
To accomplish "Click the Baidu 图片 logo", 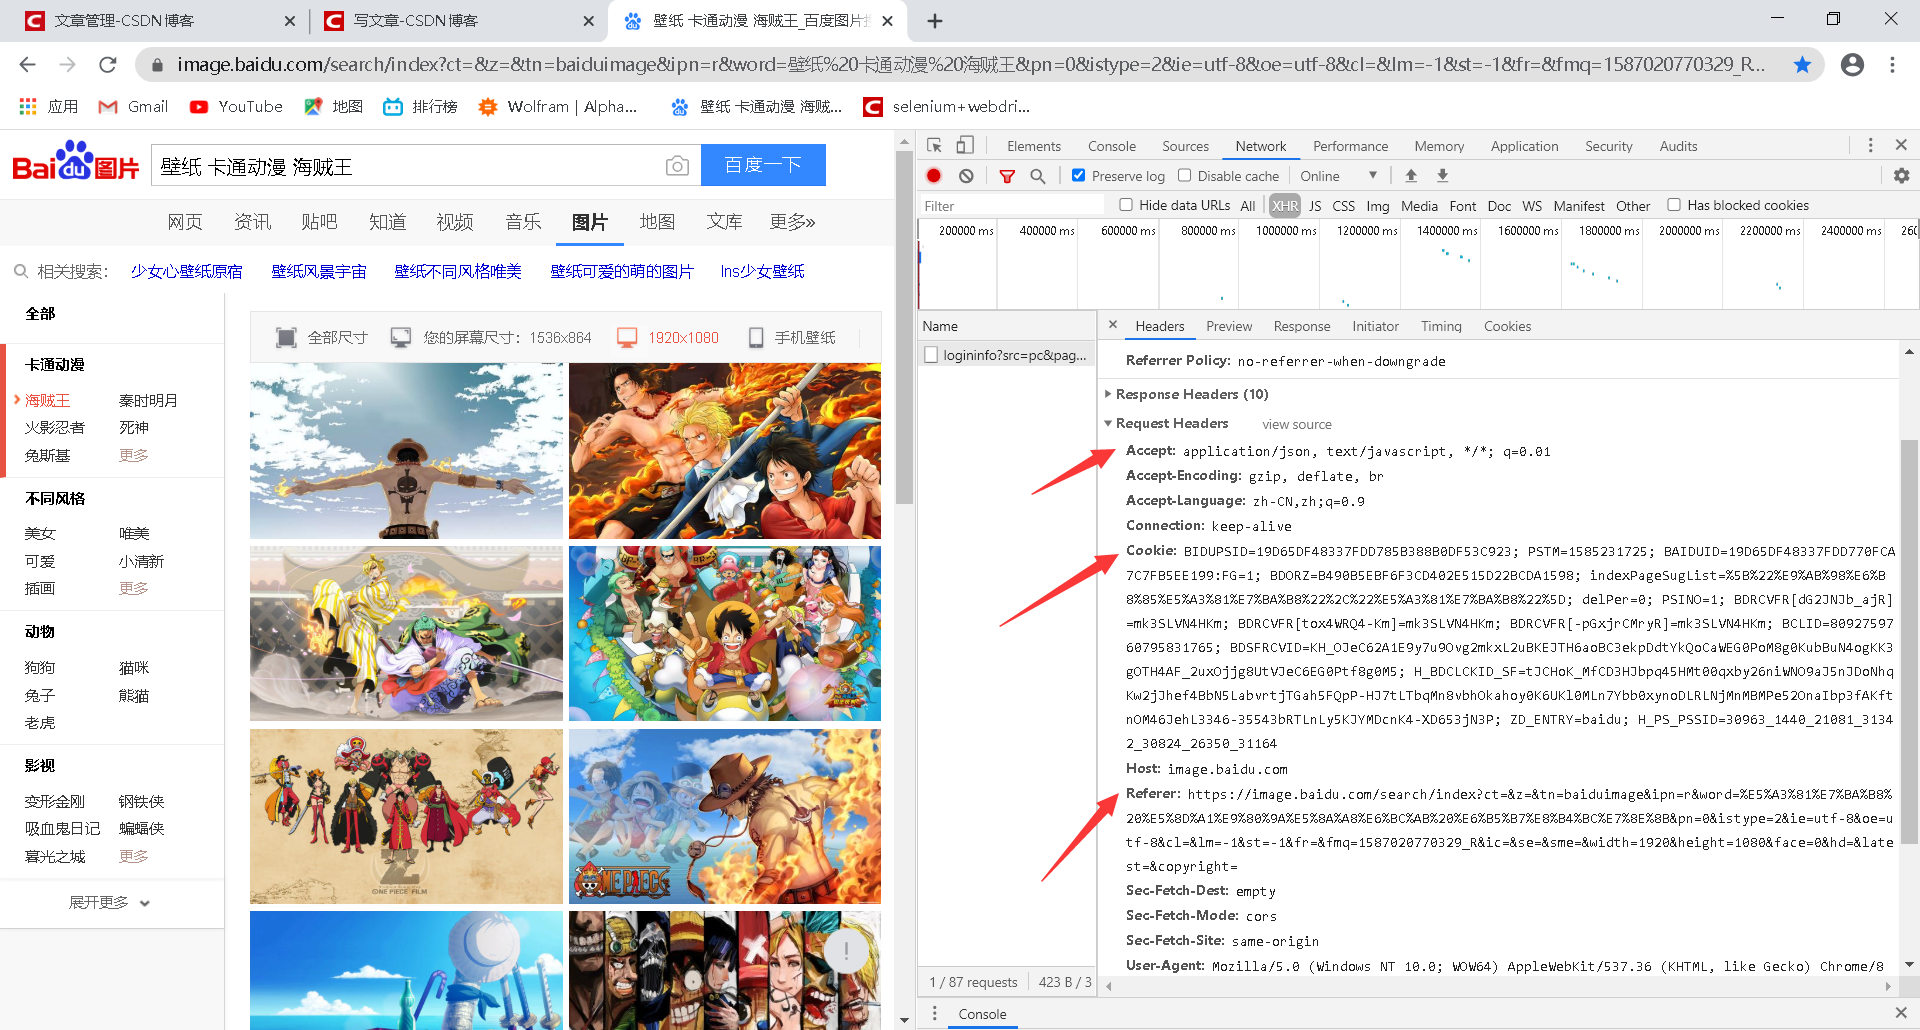I will [76, 161].
